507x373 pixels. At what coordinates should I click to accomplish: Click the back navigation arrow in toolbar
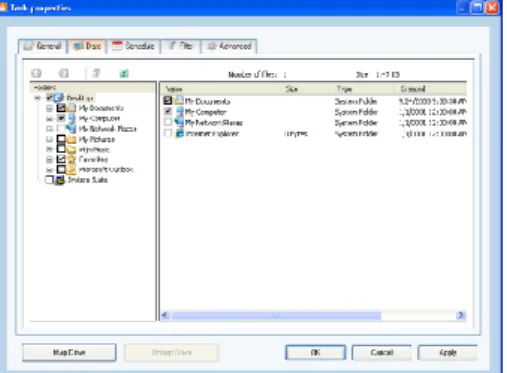(36, 73)
